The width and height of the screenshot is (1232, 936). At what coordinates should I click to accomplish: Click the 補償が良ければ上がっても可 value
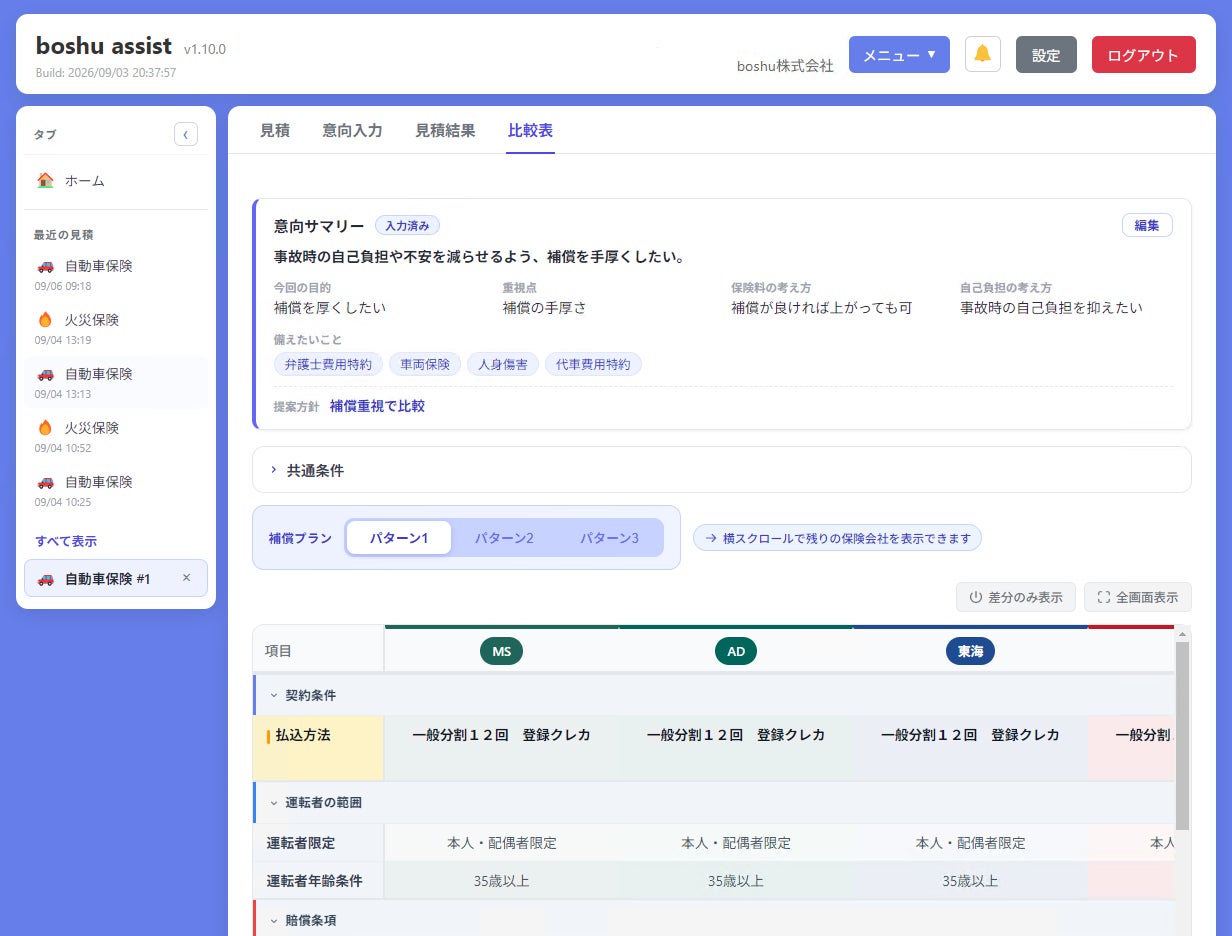(821, 308)
